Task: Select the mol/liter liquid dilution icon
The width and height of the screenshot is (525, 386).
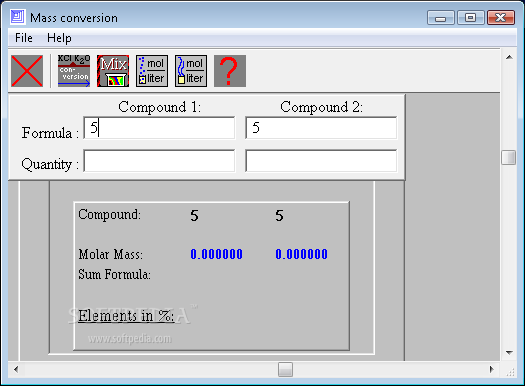Action: (x=191, y=71)
